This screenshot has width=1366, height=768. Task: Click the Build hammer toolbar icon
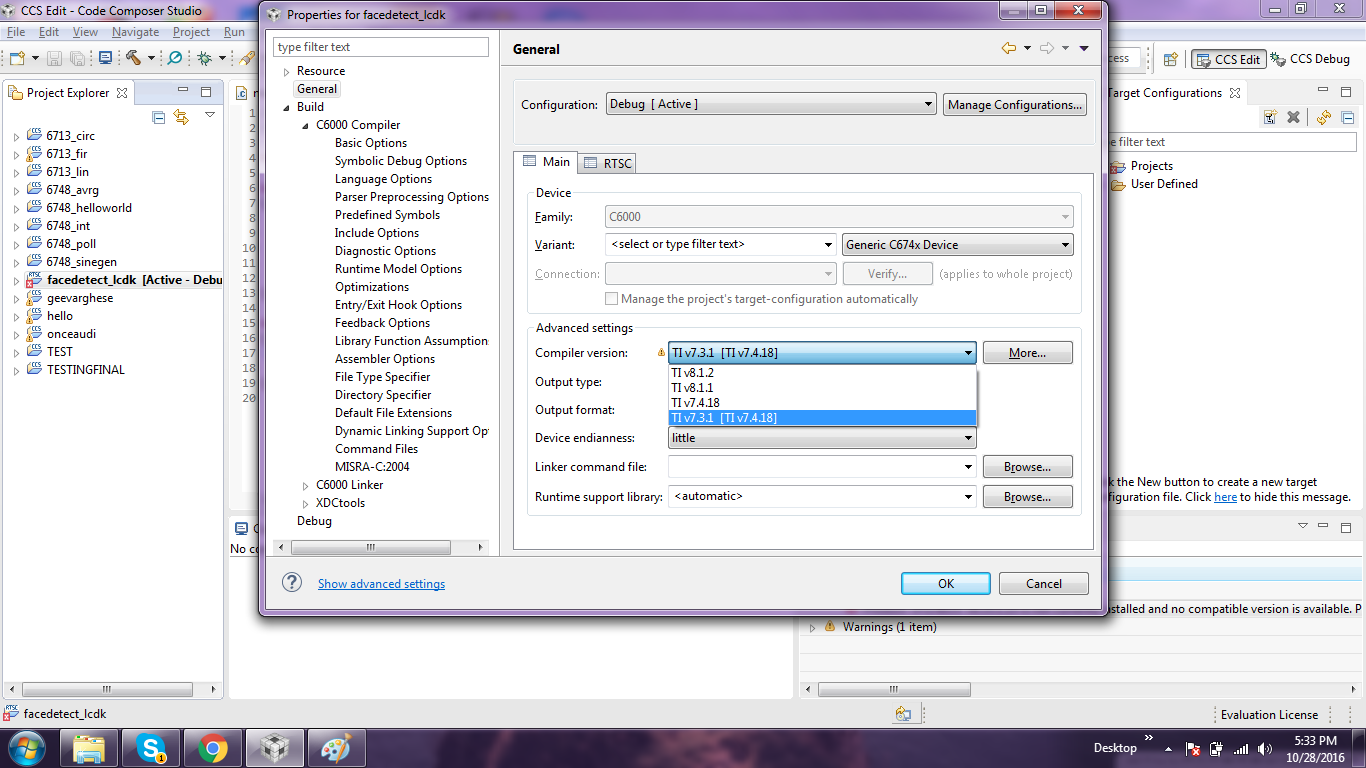pos(133,58)
